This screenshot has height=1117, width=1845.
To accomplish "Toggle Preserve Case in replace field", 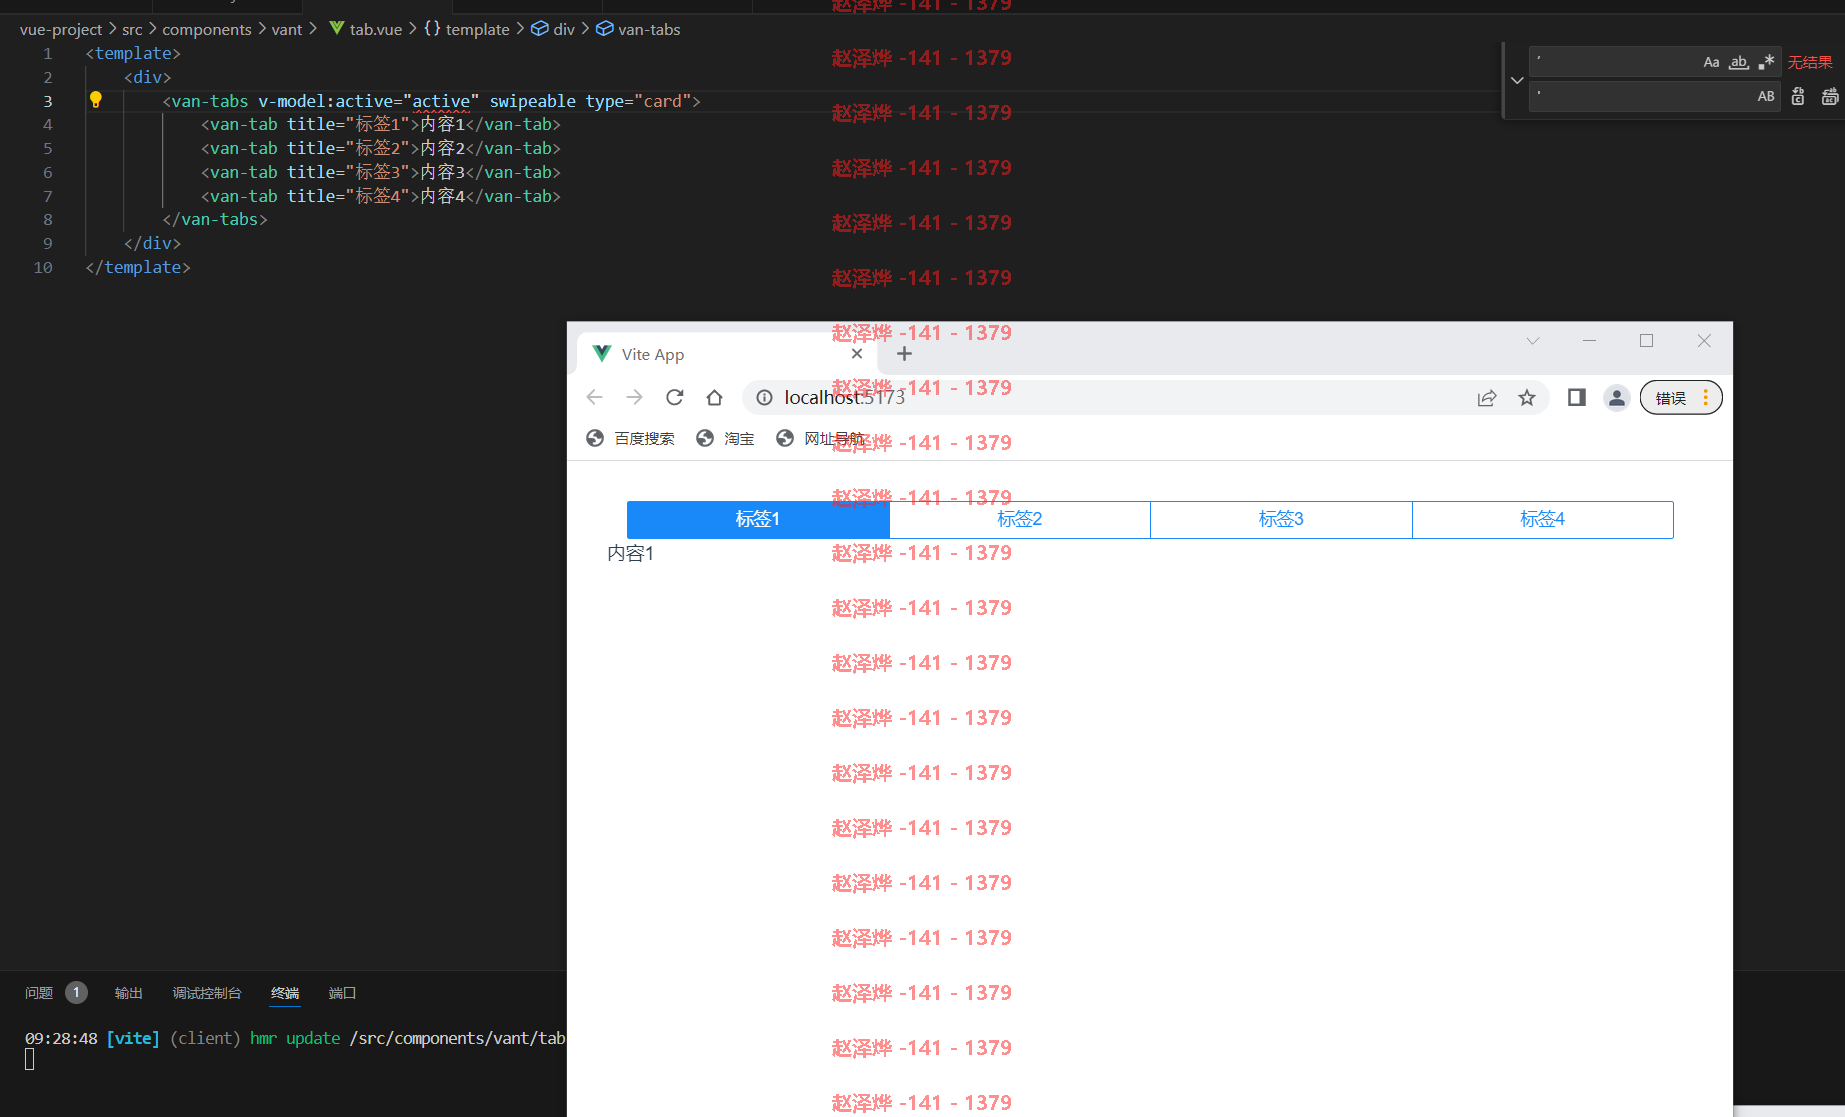I will [1766, 96].
